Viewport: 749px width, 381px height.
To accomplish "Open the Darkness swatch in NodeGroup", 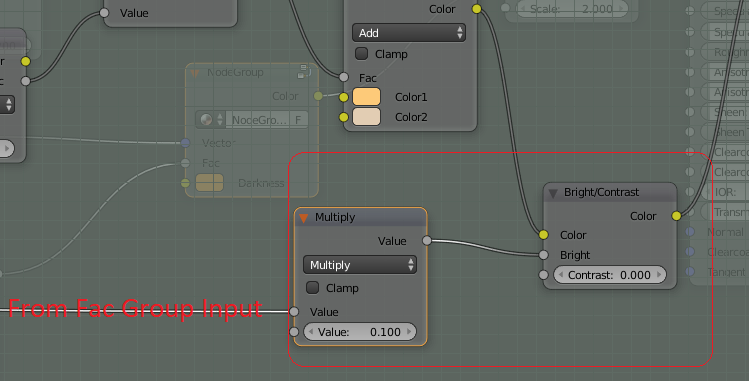I will (209, 183).
